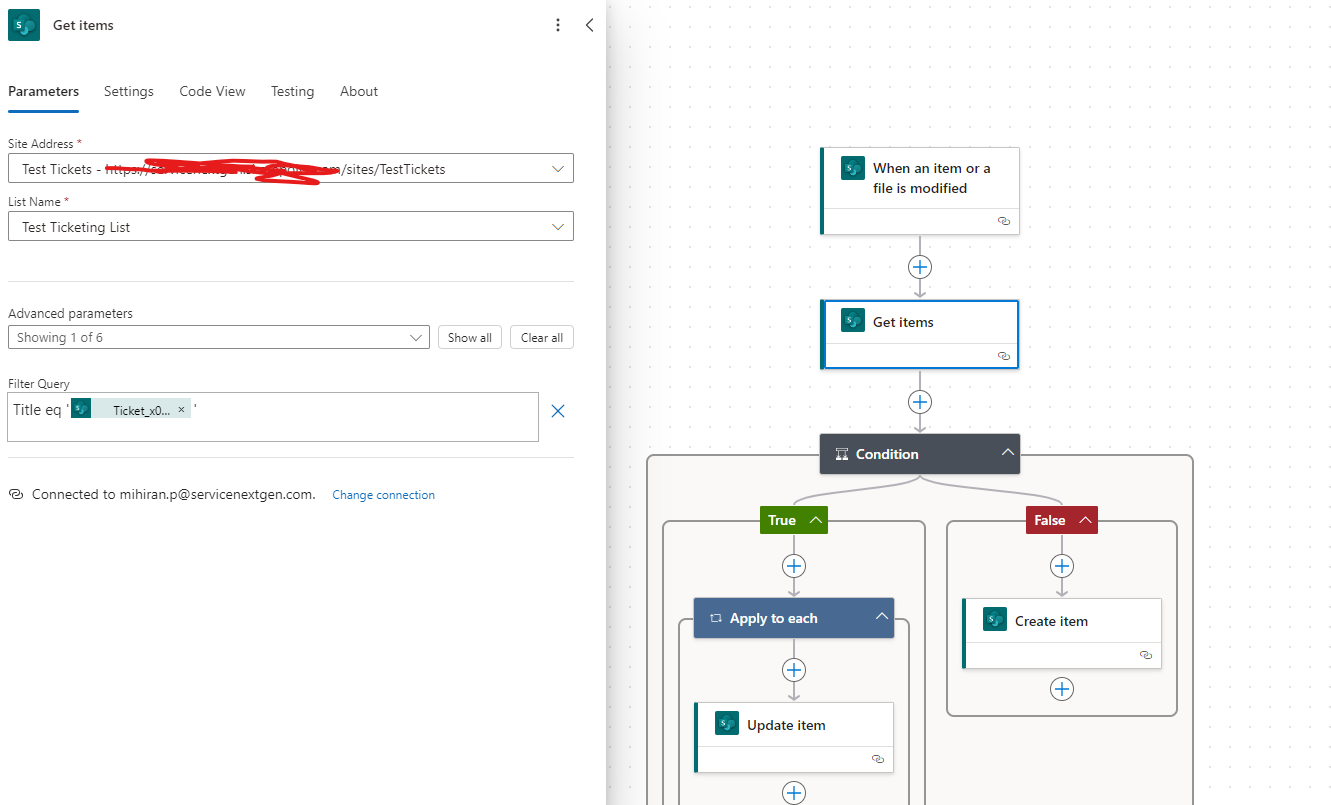Collapse the True branch

pyautogui.click(x=816, y=520)
